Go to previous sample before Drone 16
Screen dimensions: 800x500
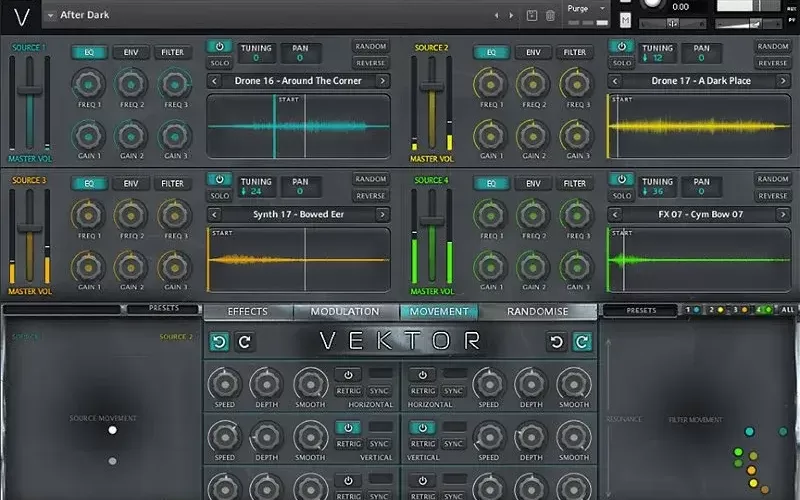tap(214, 81)
